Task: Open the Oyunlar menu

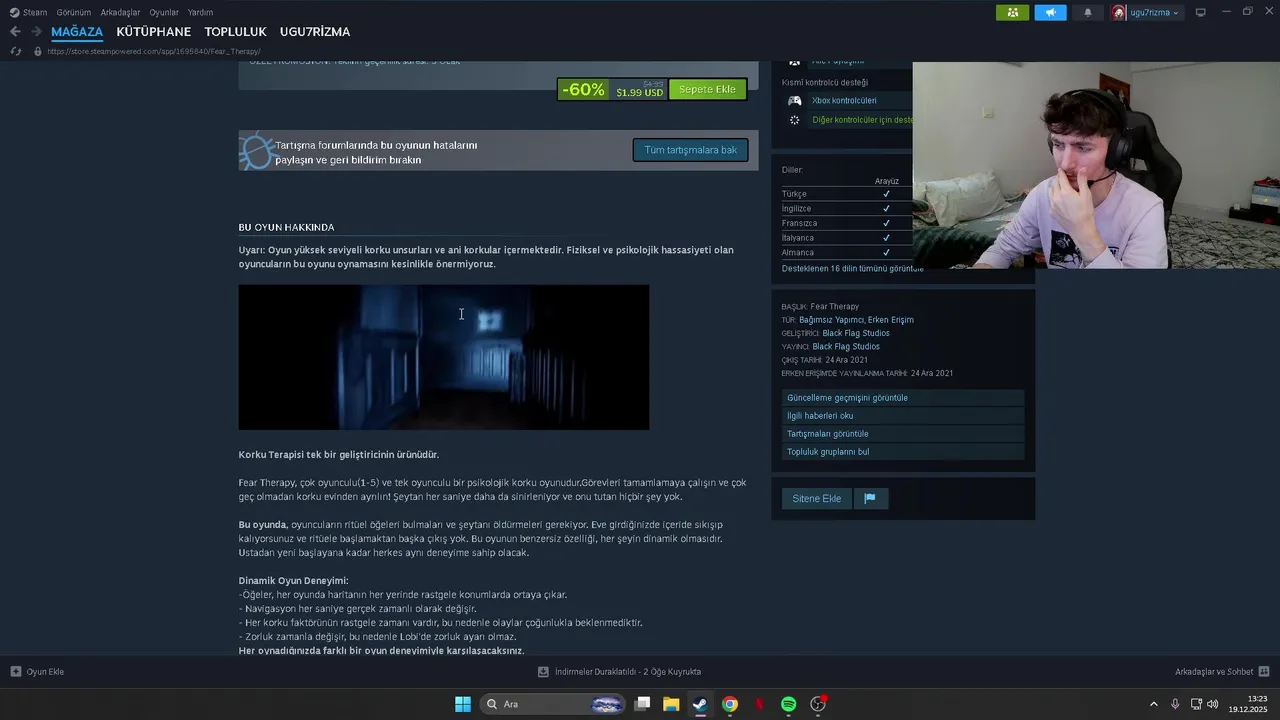Action: click(x=164, y=12)
